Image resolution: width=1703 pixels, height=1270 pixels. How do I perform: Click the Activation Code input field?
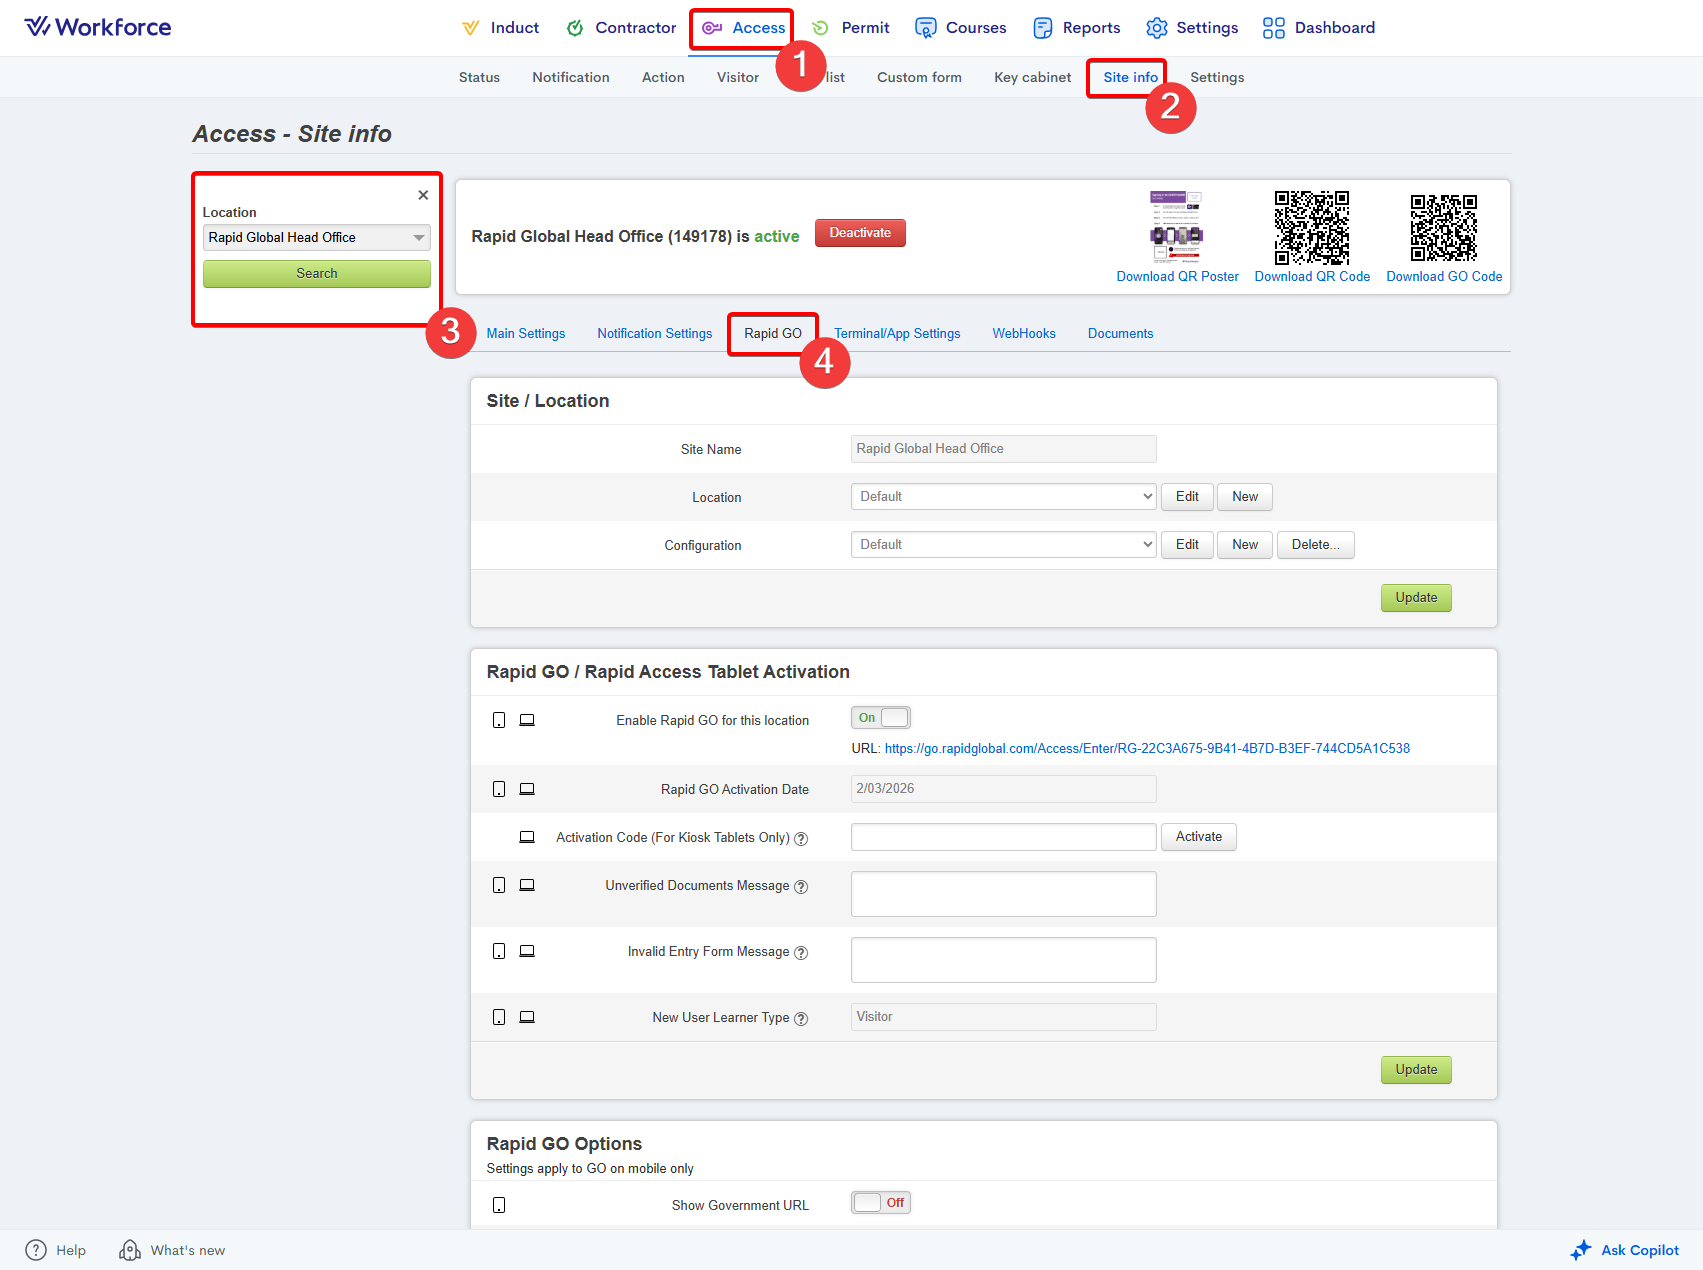(1003, 837)
